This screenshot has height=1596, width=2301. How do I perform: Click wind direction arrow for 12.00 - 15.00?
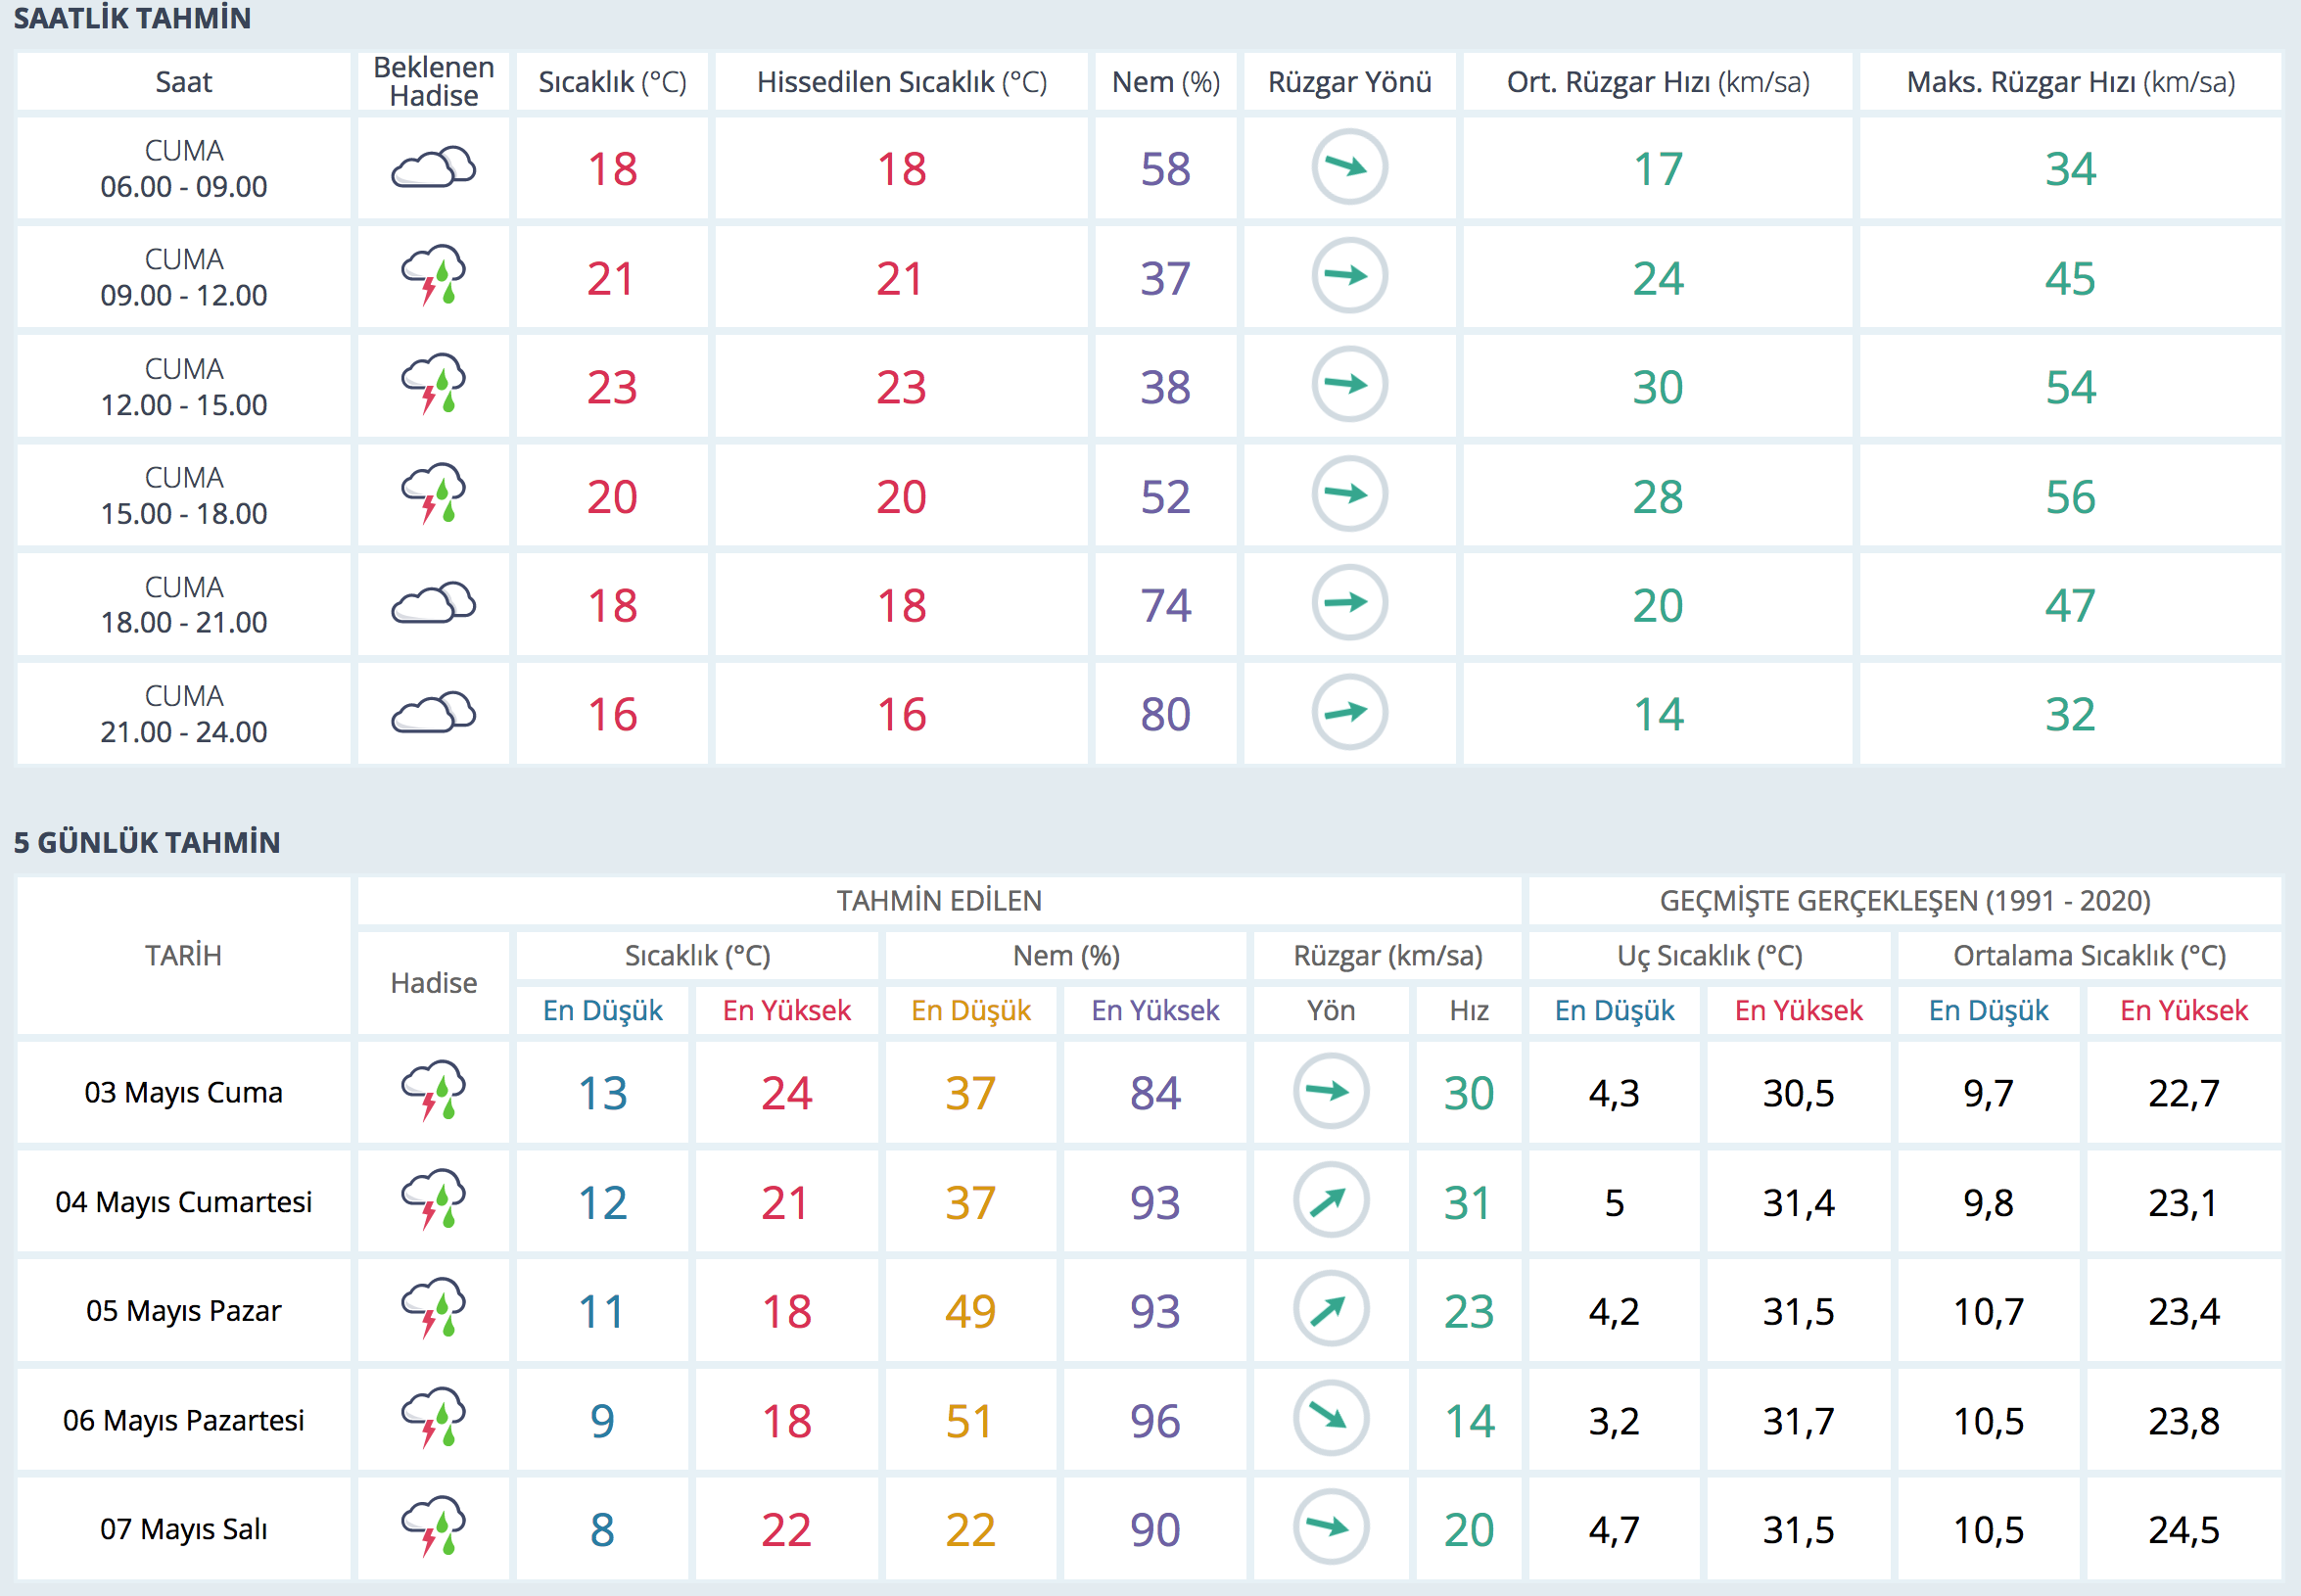click(x=1349, y=385)
